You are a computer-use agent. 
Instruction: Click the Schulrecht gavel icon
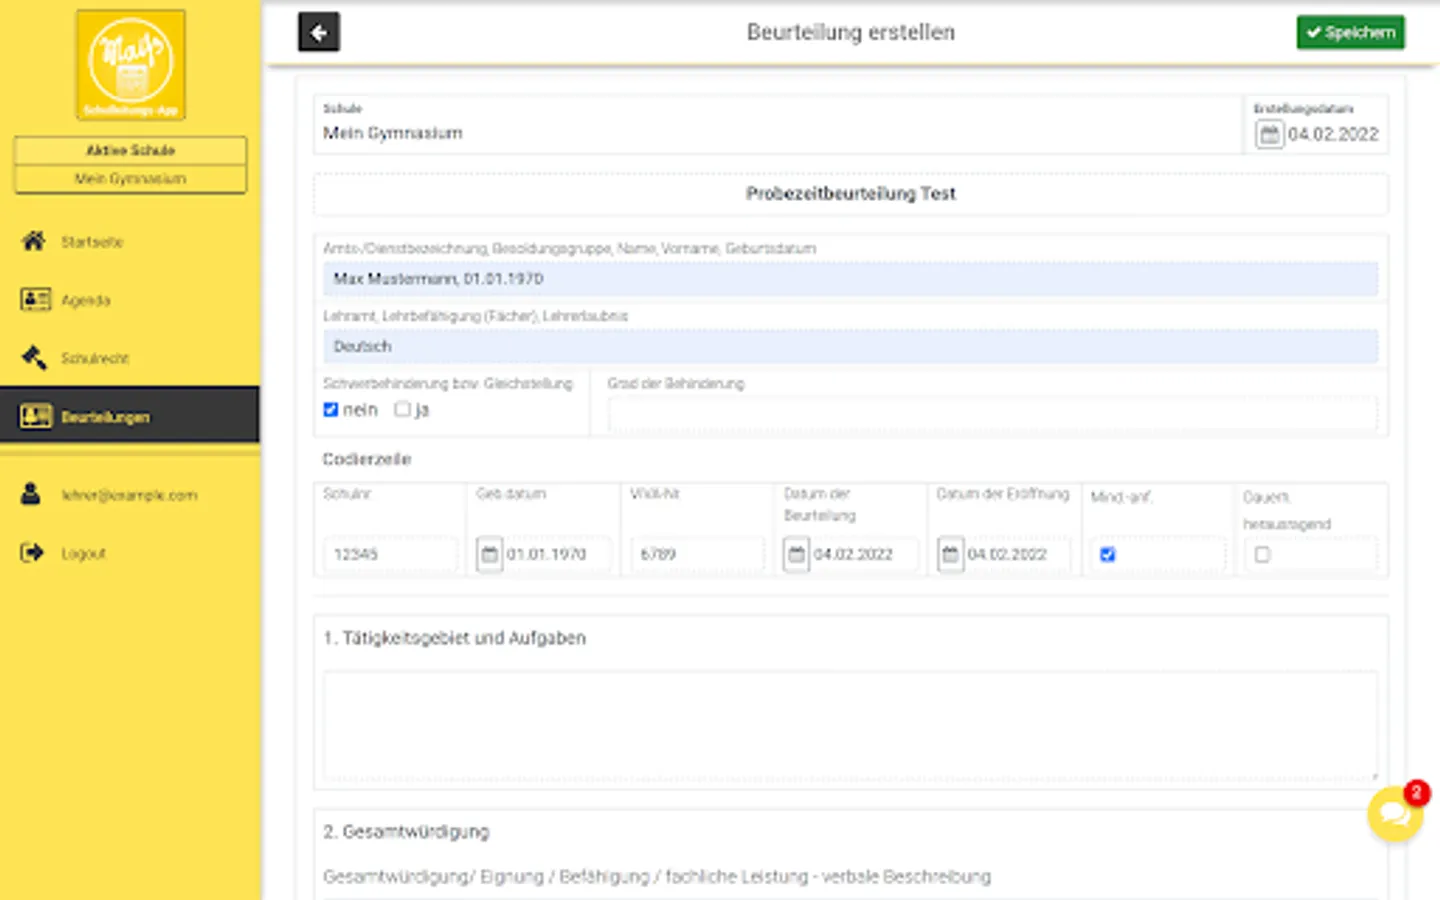click(x=34, y=357)
